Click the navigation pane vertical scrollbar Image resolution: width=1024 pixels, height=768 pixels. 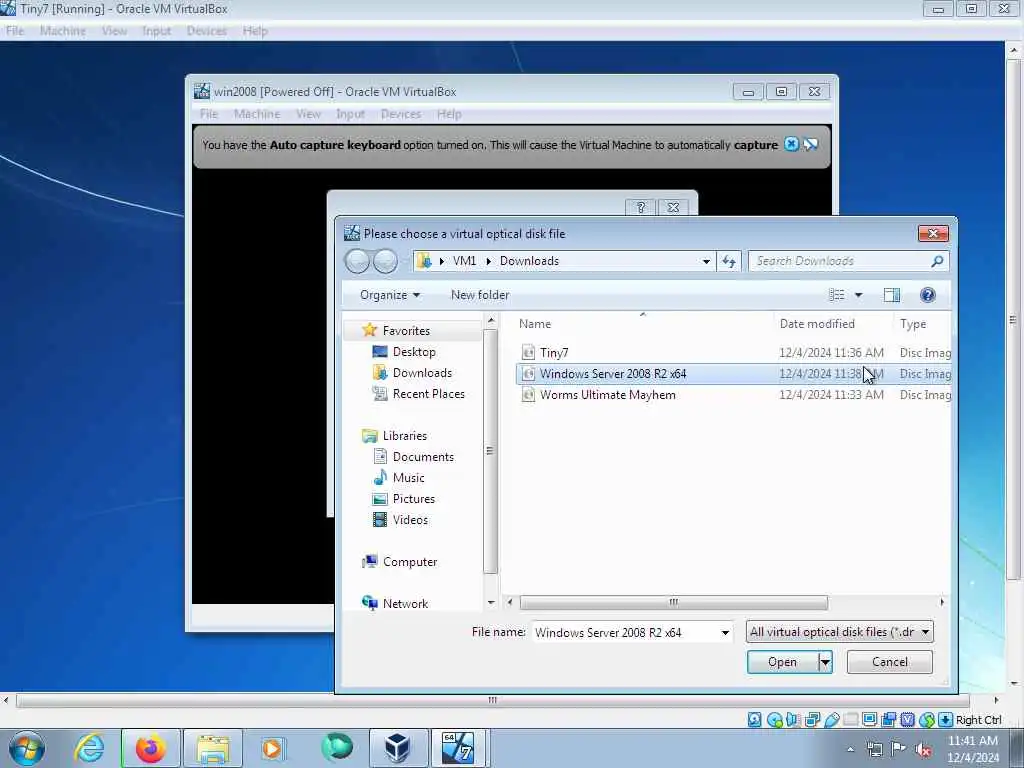pos(490,451)
